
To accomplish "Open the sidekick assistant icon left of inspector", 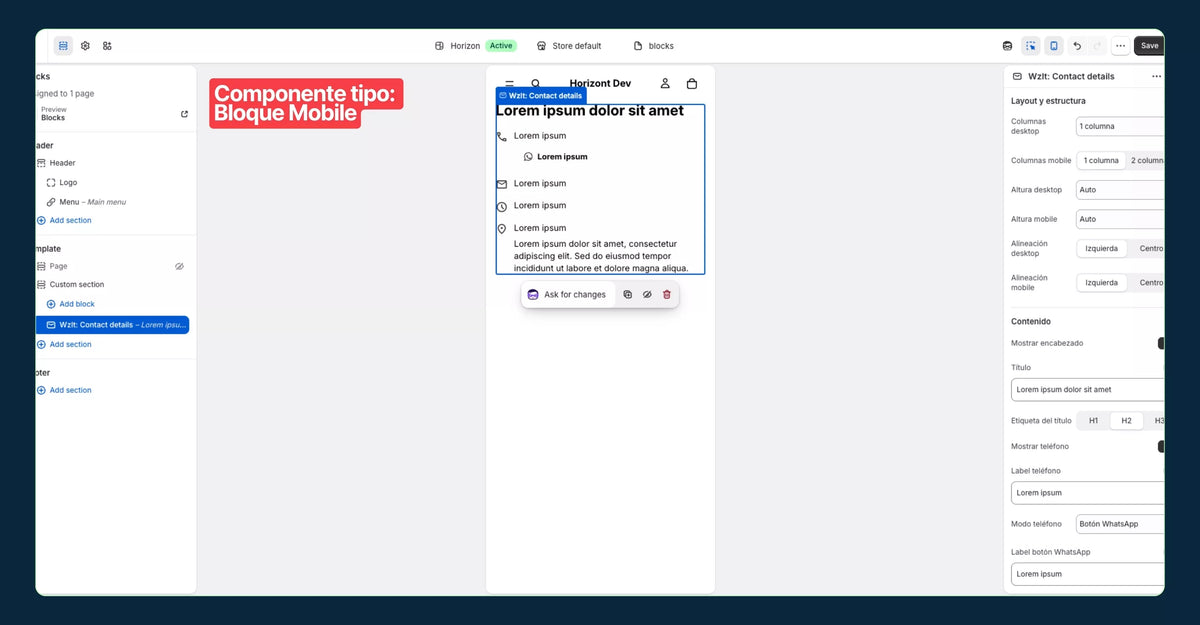I will [1007, 46].
